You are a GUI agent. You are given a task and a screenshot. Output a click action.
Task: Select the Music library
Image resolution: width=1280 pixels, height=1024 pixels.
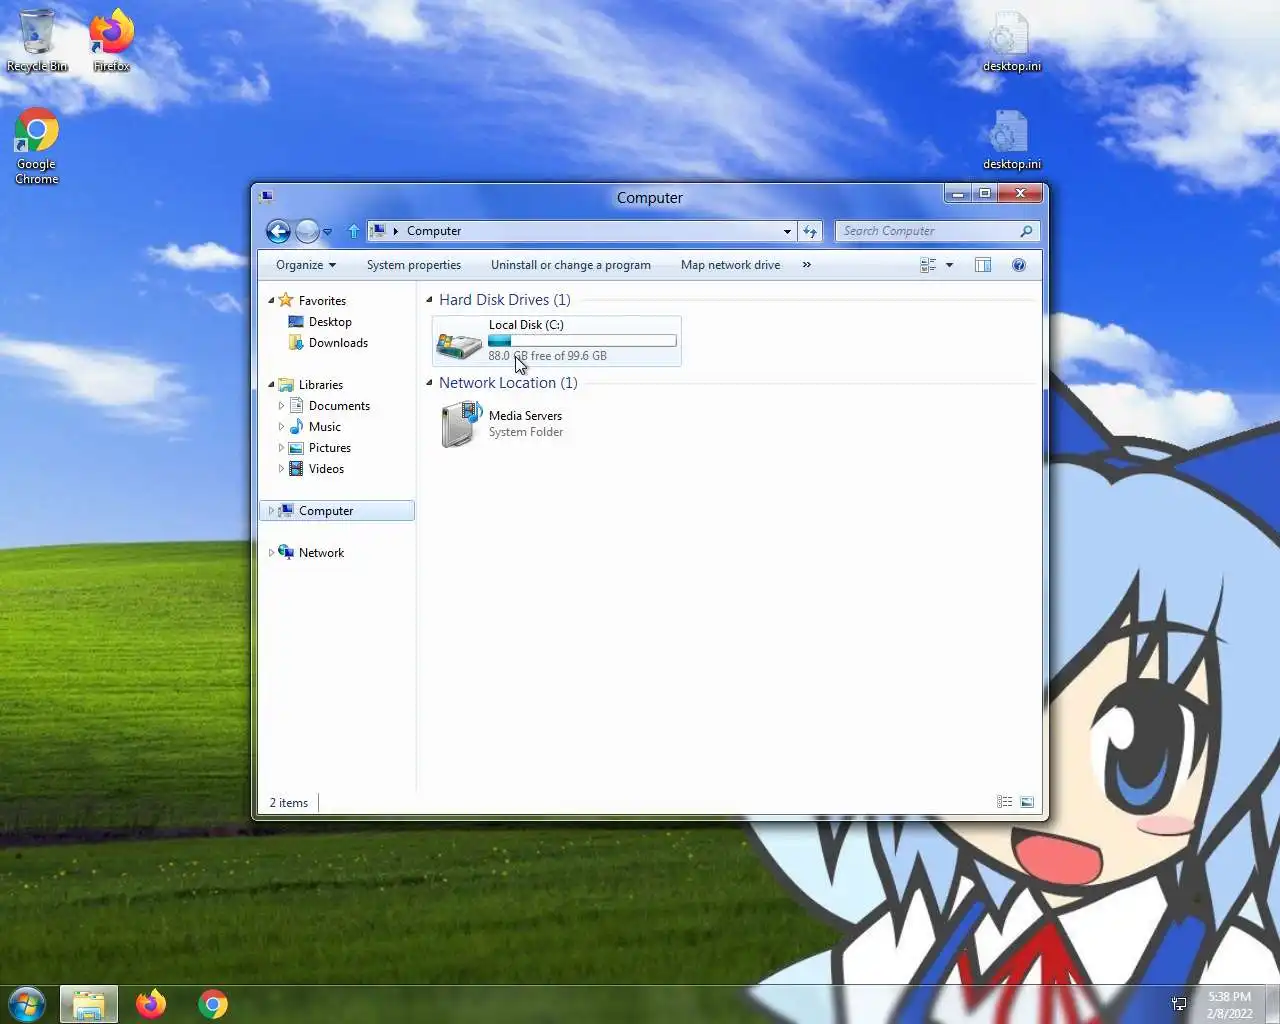[325, 427]
